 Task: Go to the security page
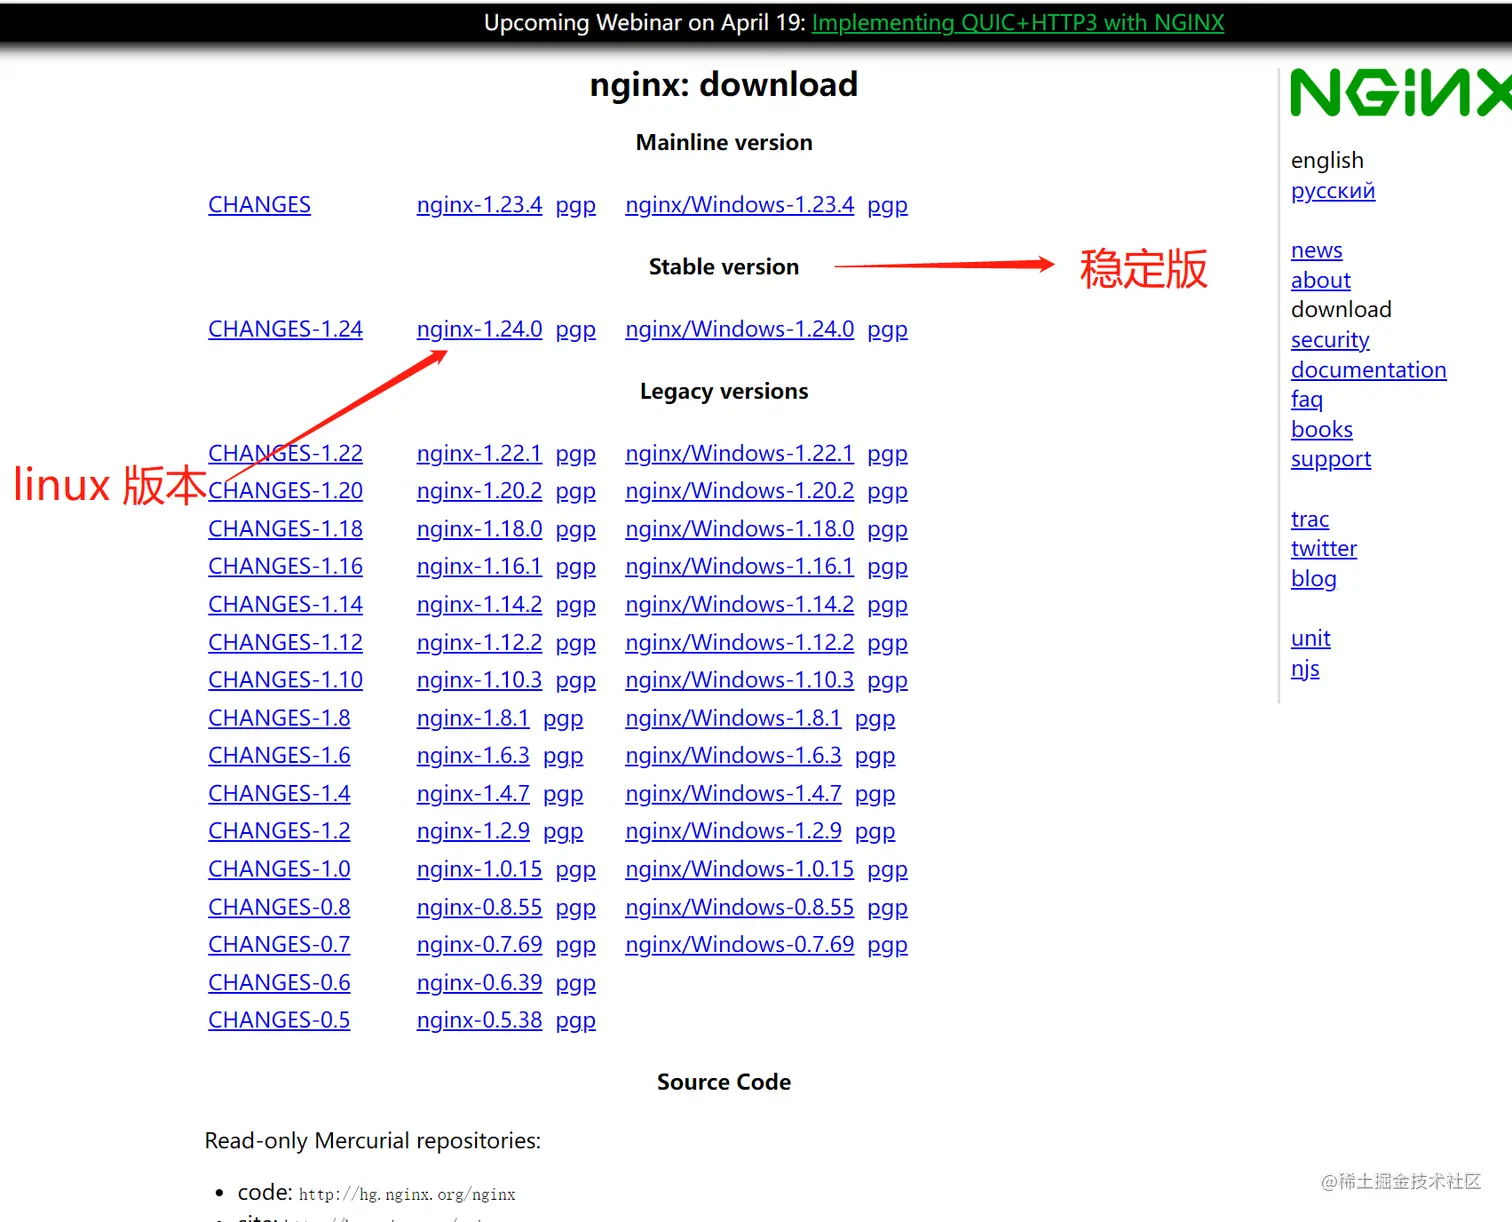click(1330, 340)
